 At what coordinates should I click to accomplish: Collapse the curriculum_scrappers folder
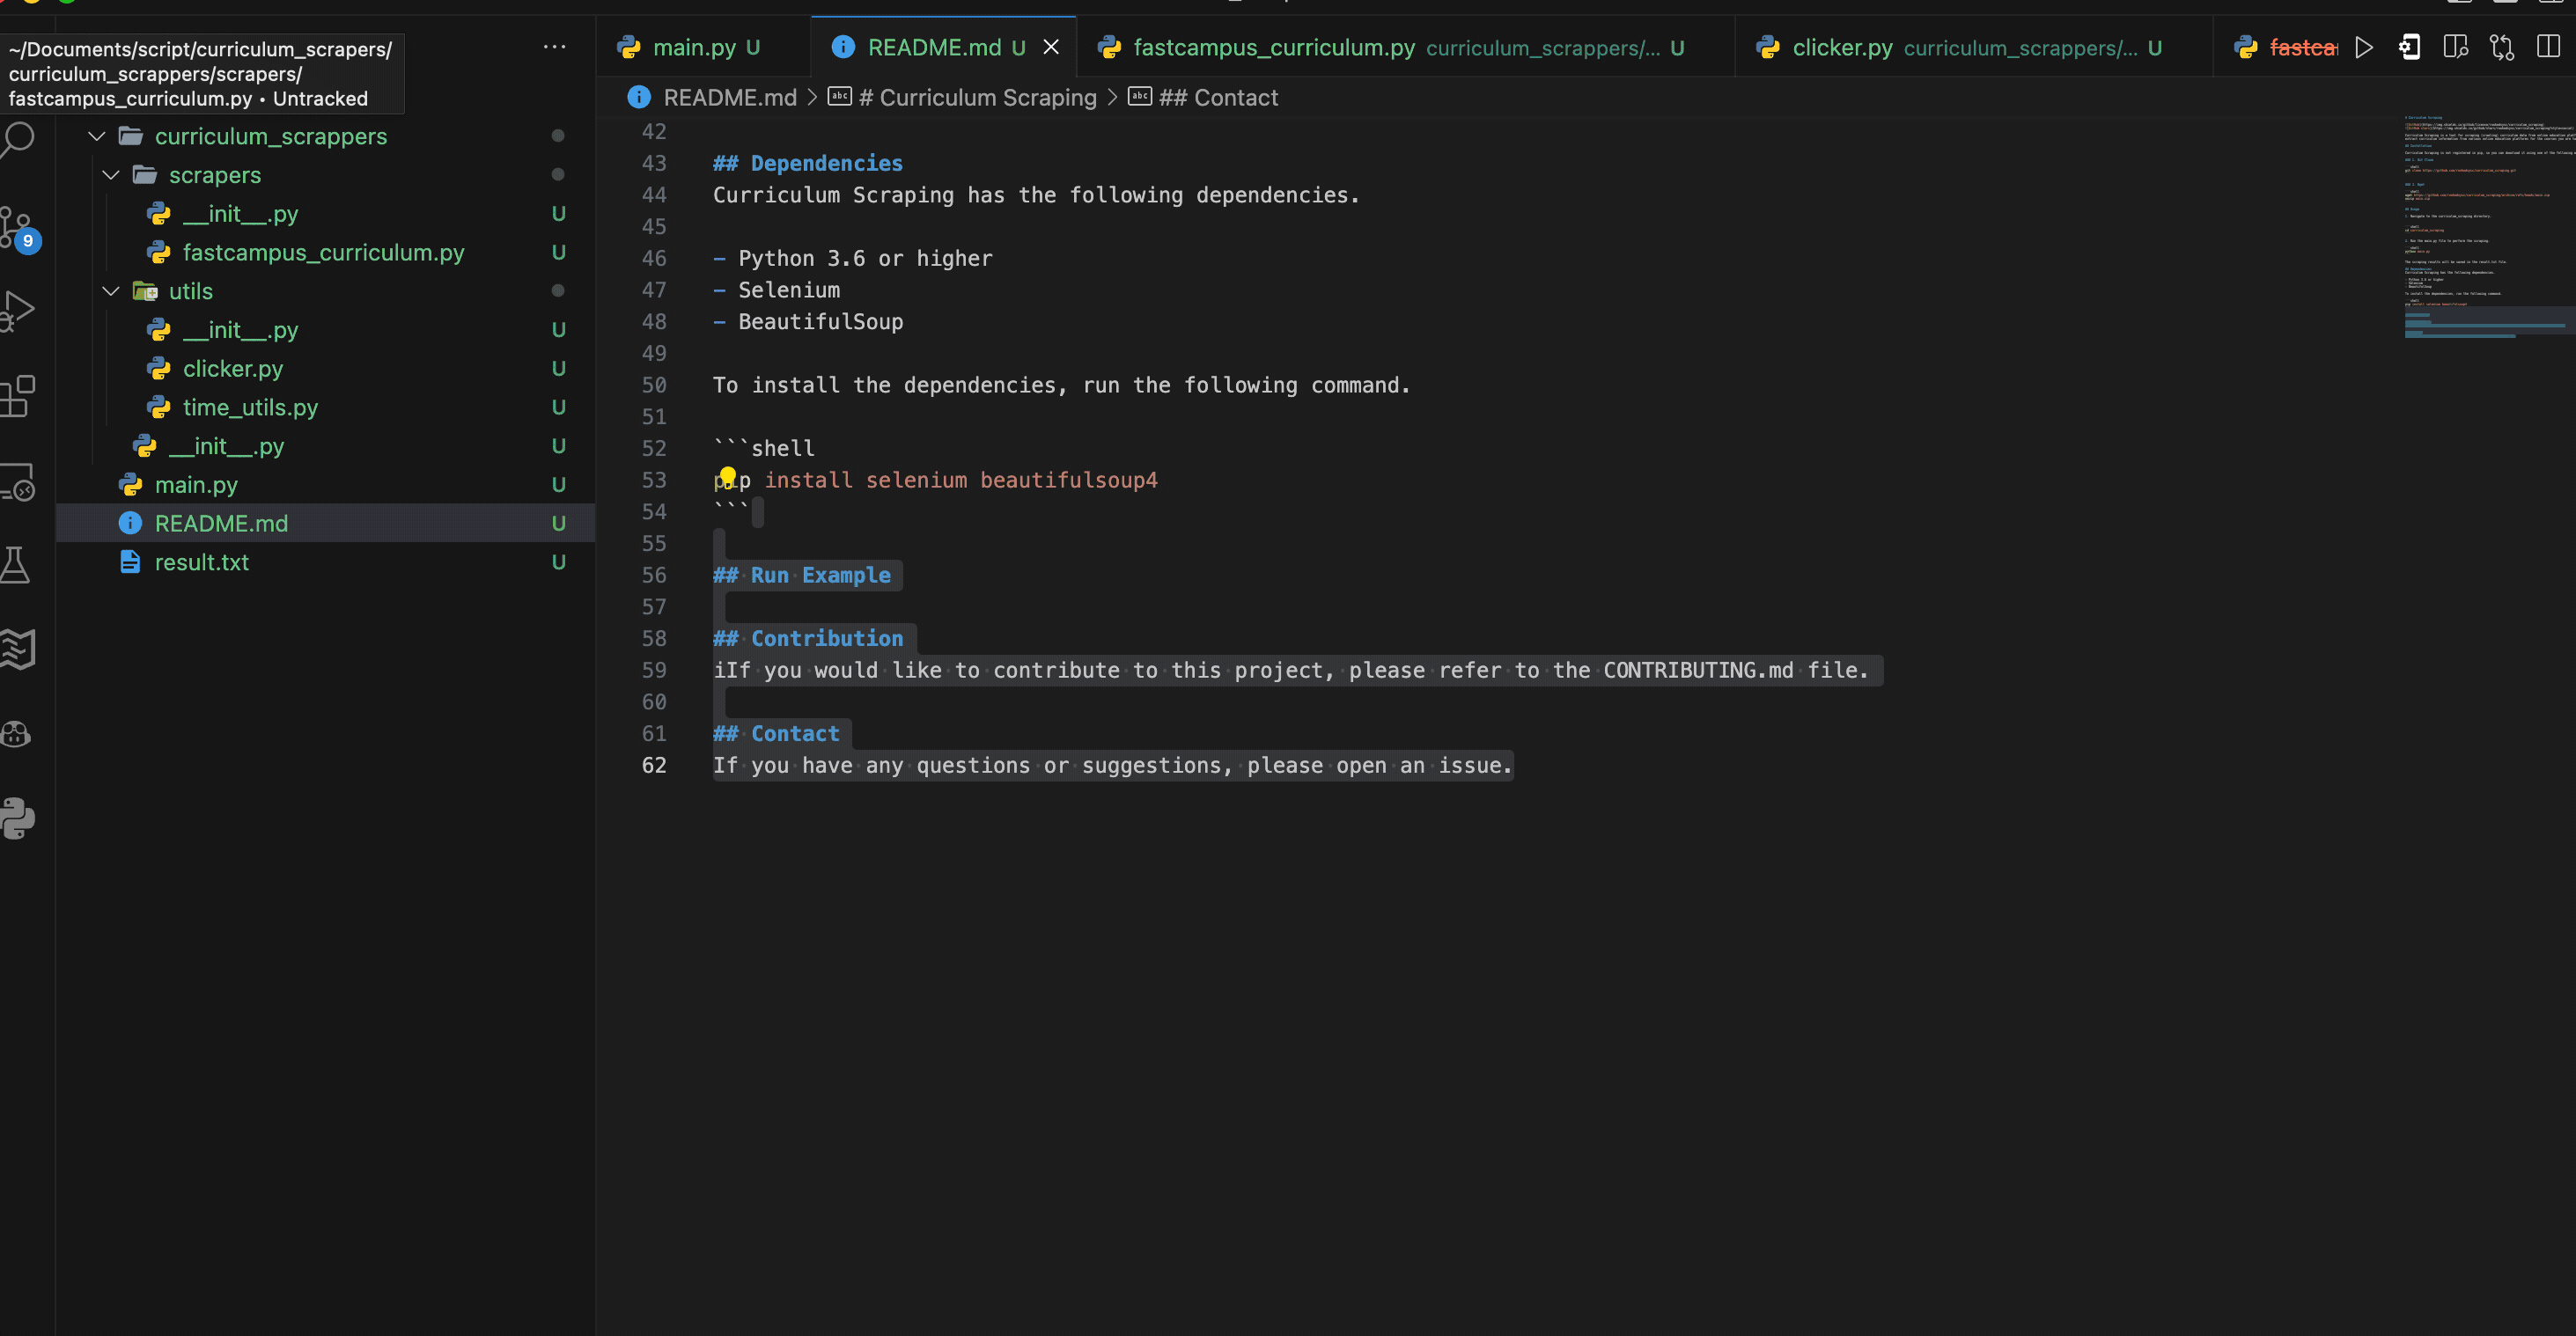(x=97, y=136)
